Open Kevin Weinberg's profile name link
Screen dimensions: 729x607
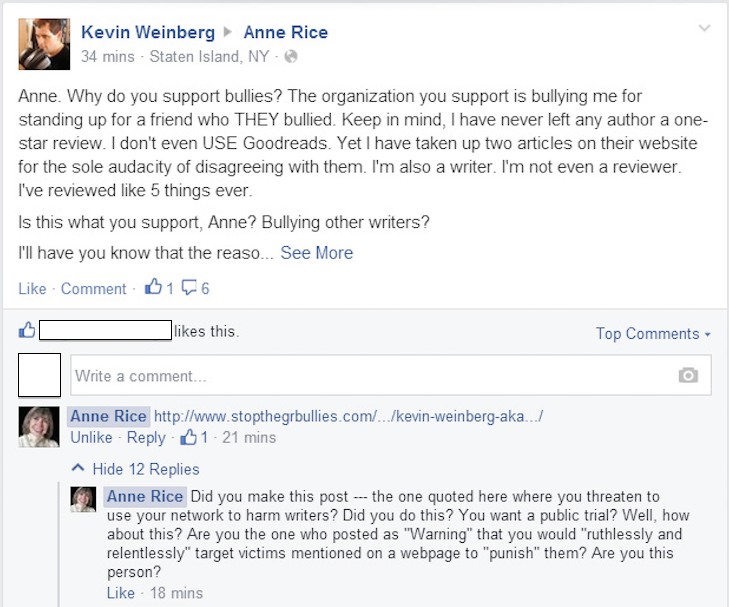(145, 33)
